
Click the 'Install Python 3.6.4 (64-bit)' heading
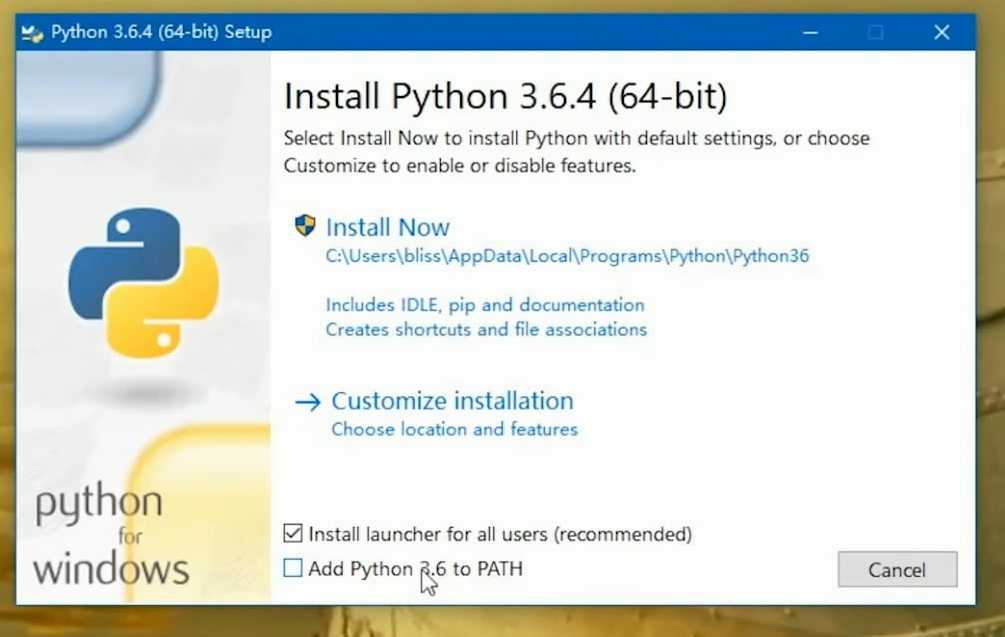tap(506, 97)
